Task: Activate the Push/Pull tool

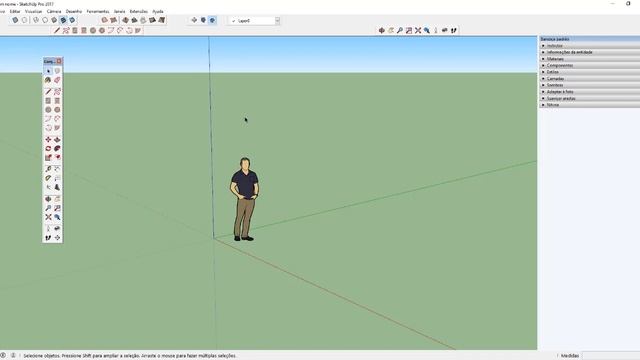Action: (57, 140)
